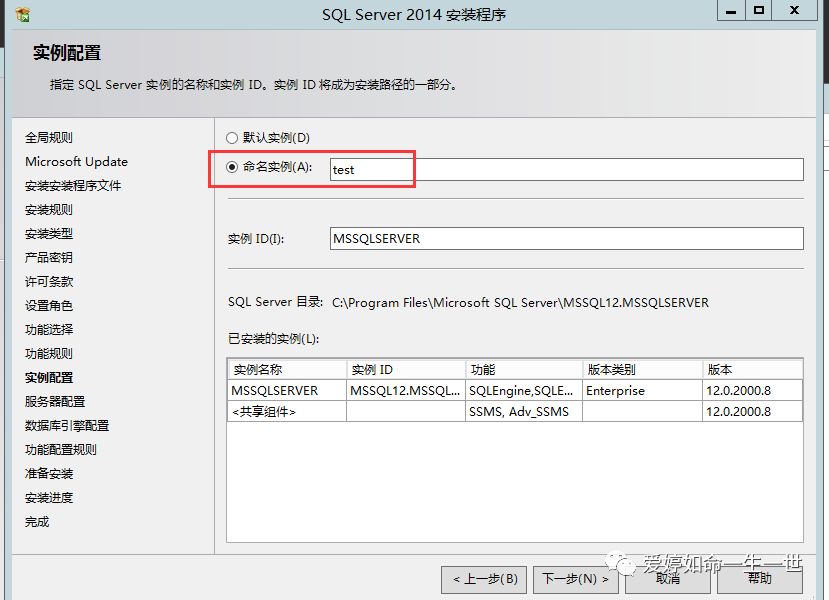Viewport: 829px width, 600px height.
Task: Minimize the SQL Server 2014 setup window
Action: (731, 11)
